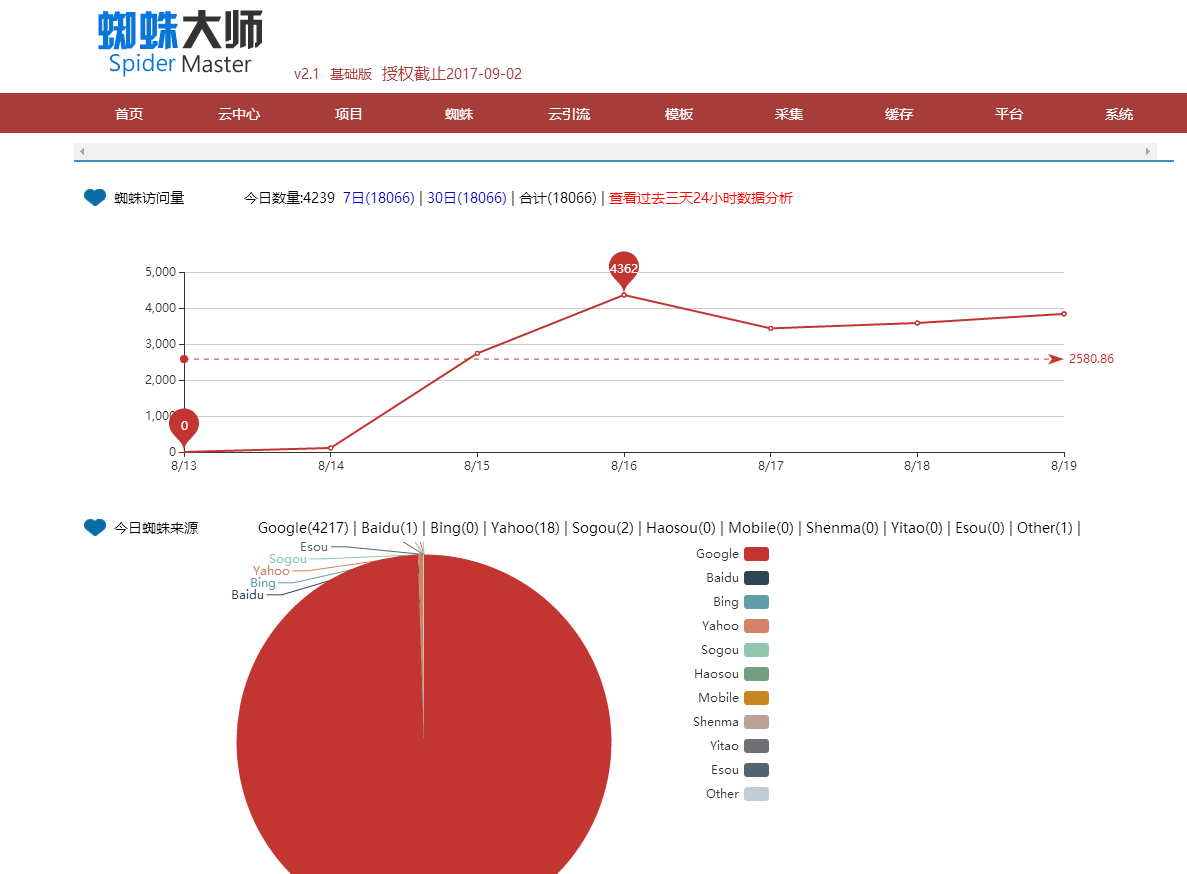Click the Mobile orange legend swatch

point(756,698)
